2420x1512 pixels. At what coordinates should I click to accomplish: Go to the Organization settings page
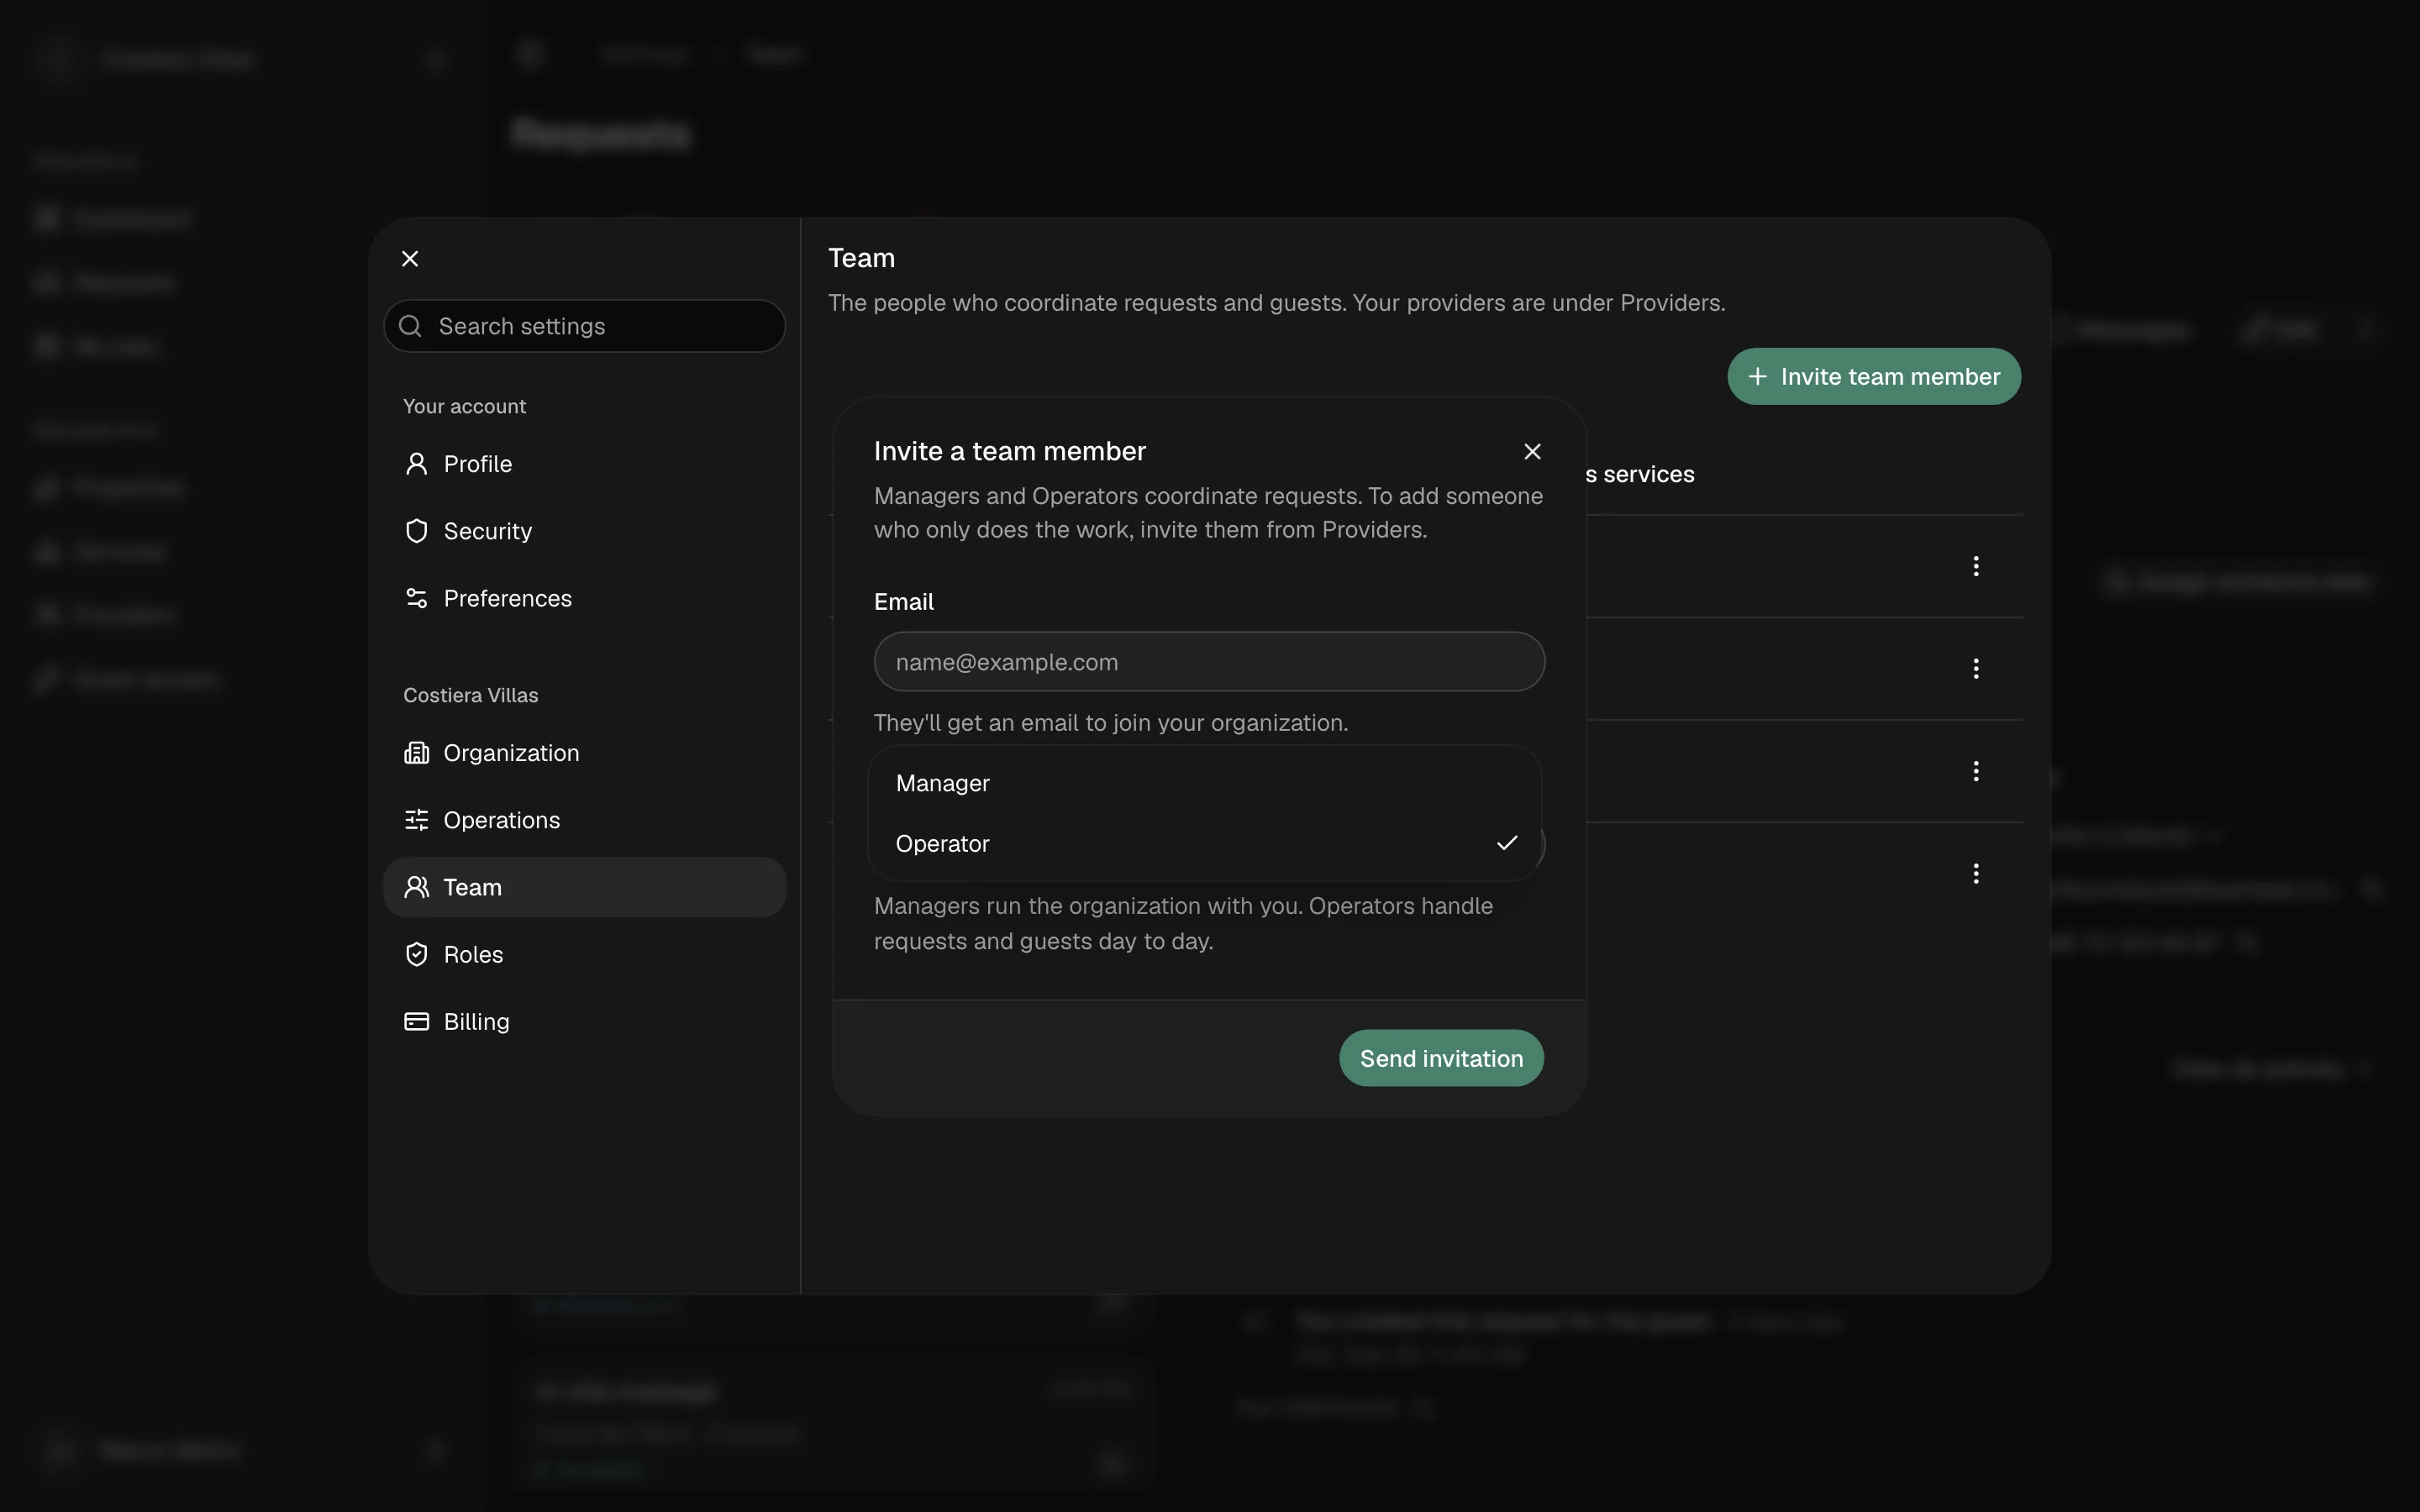tap(584, 753)
